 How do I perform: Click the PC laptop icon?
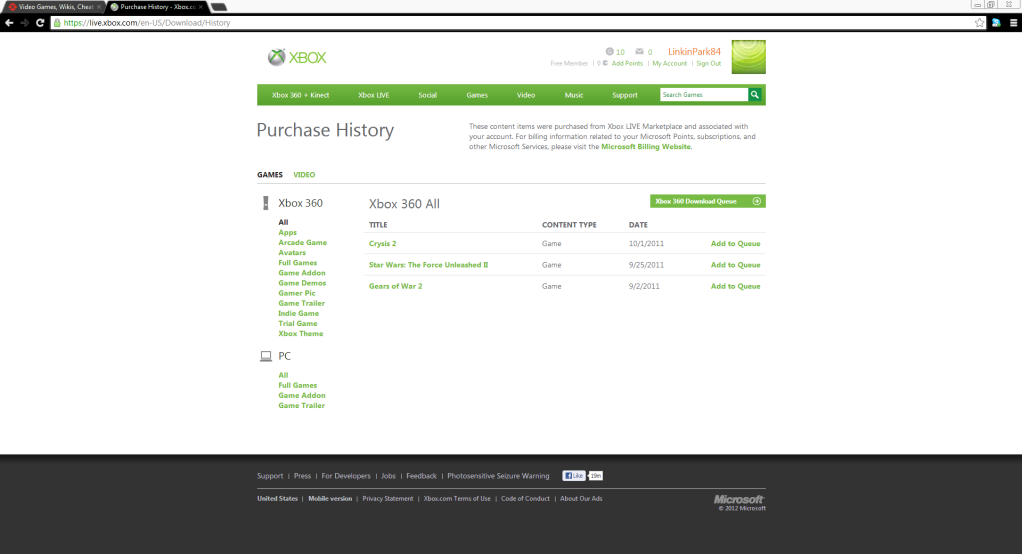[266, 356]
